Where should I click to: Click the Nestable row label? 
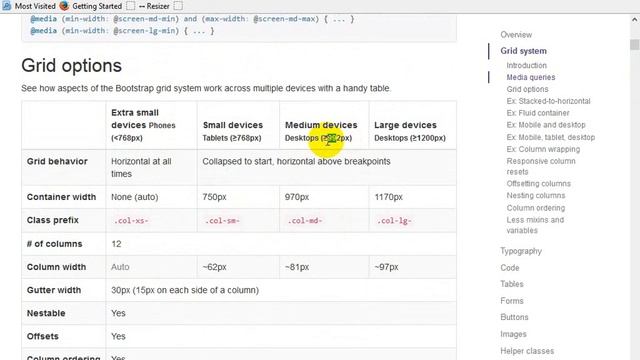[x=46, y=313]
